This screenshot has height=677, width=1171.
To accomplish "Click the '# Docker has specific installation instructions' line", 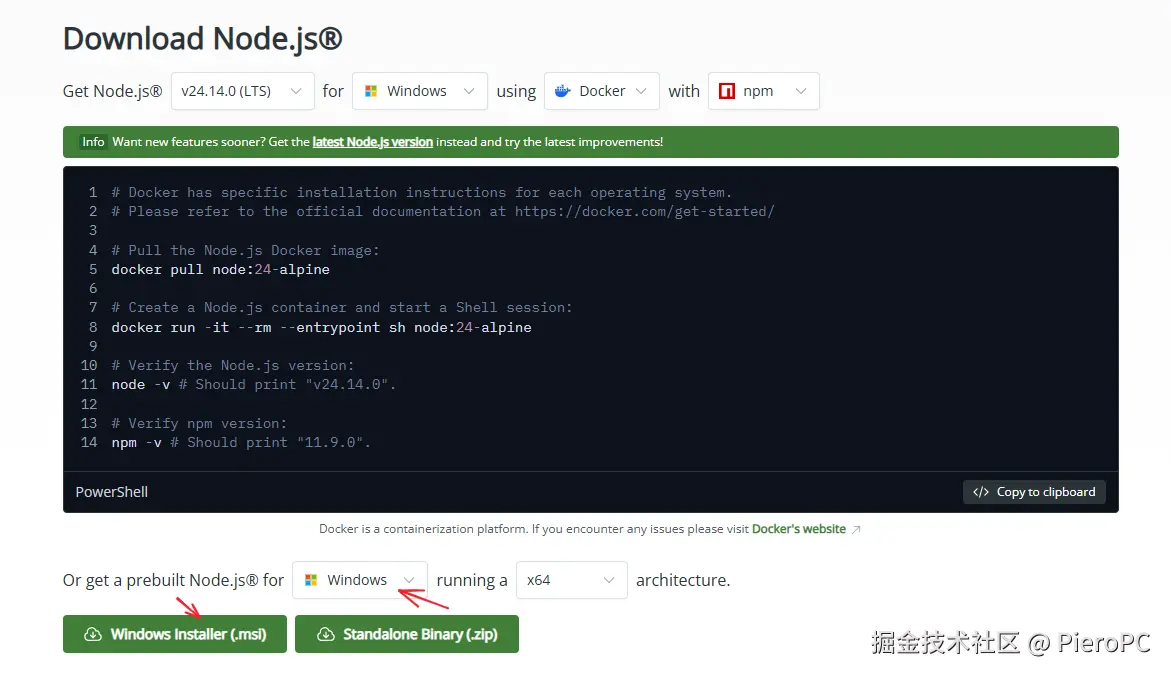I will [x=421, y=193].
